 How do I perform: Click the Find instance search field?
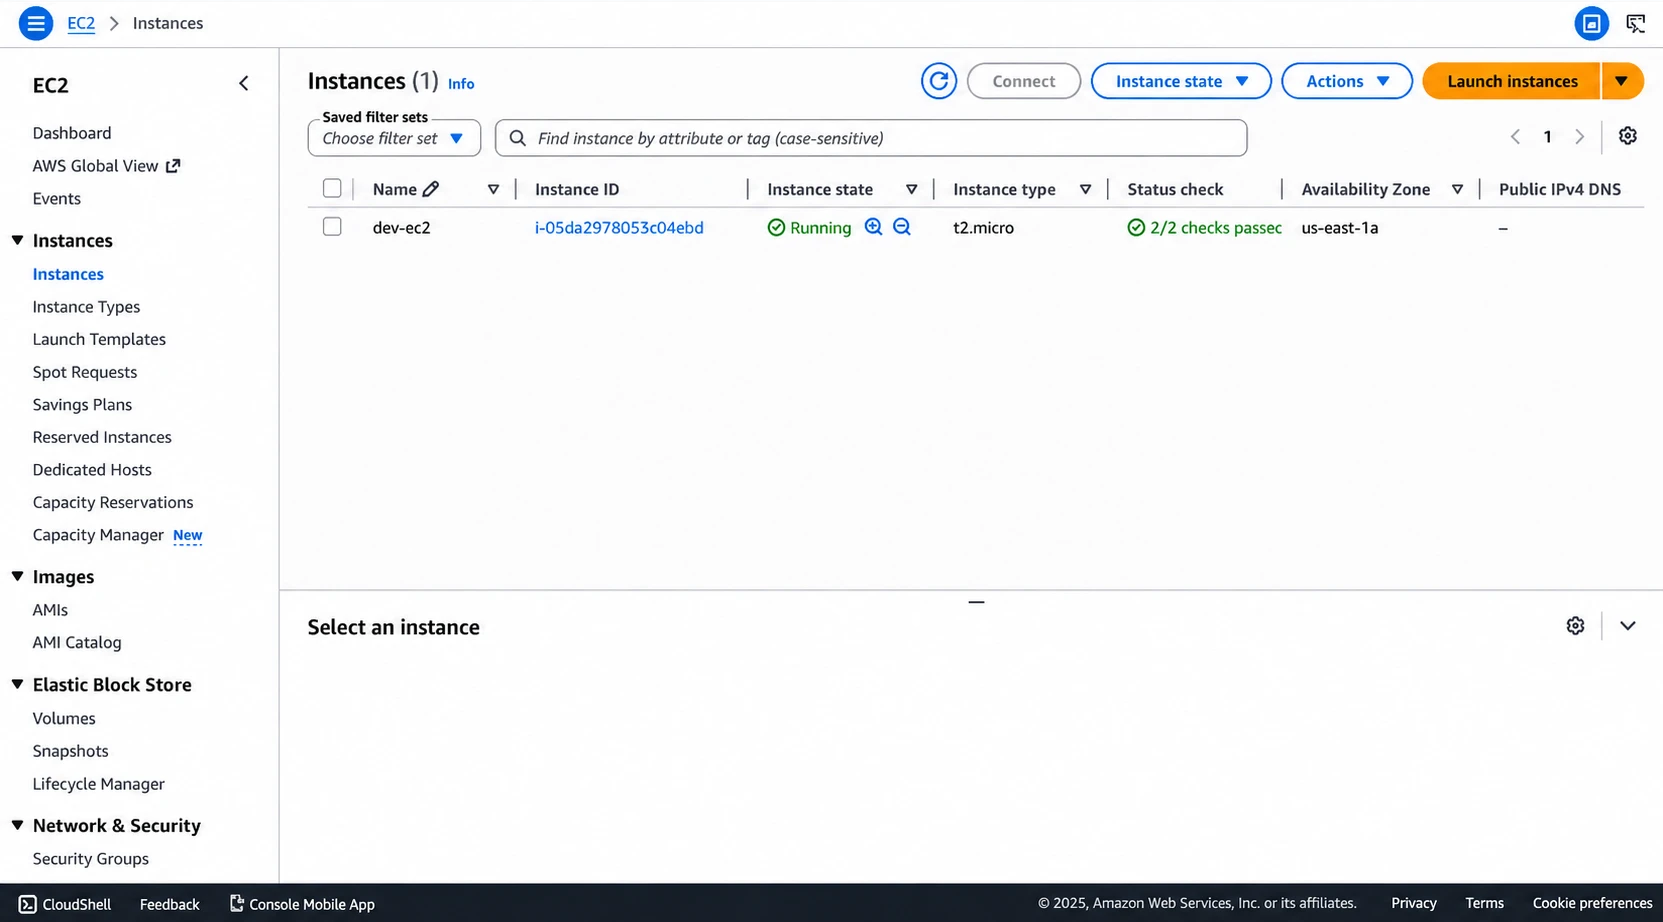point(871,138)
